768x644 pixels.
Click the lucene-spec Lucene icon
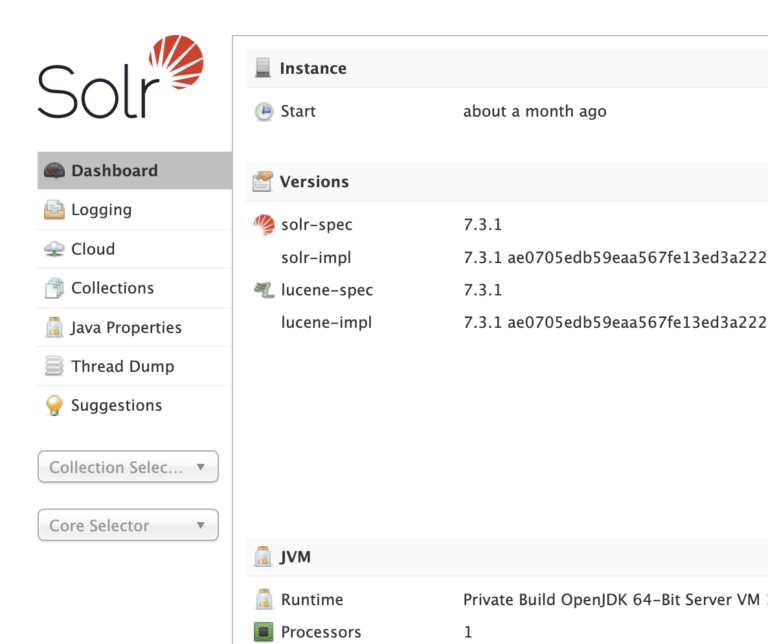click(x=264, y=290)
